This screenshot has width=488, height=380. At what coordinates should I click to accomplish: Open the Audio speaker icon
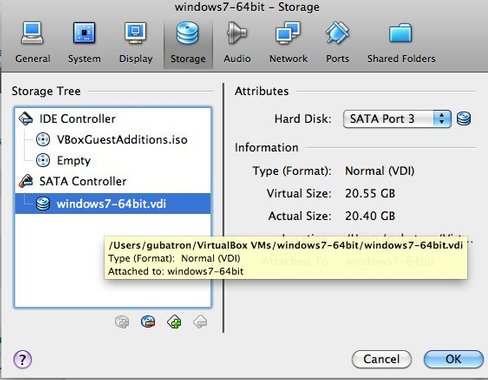(237, 33)
